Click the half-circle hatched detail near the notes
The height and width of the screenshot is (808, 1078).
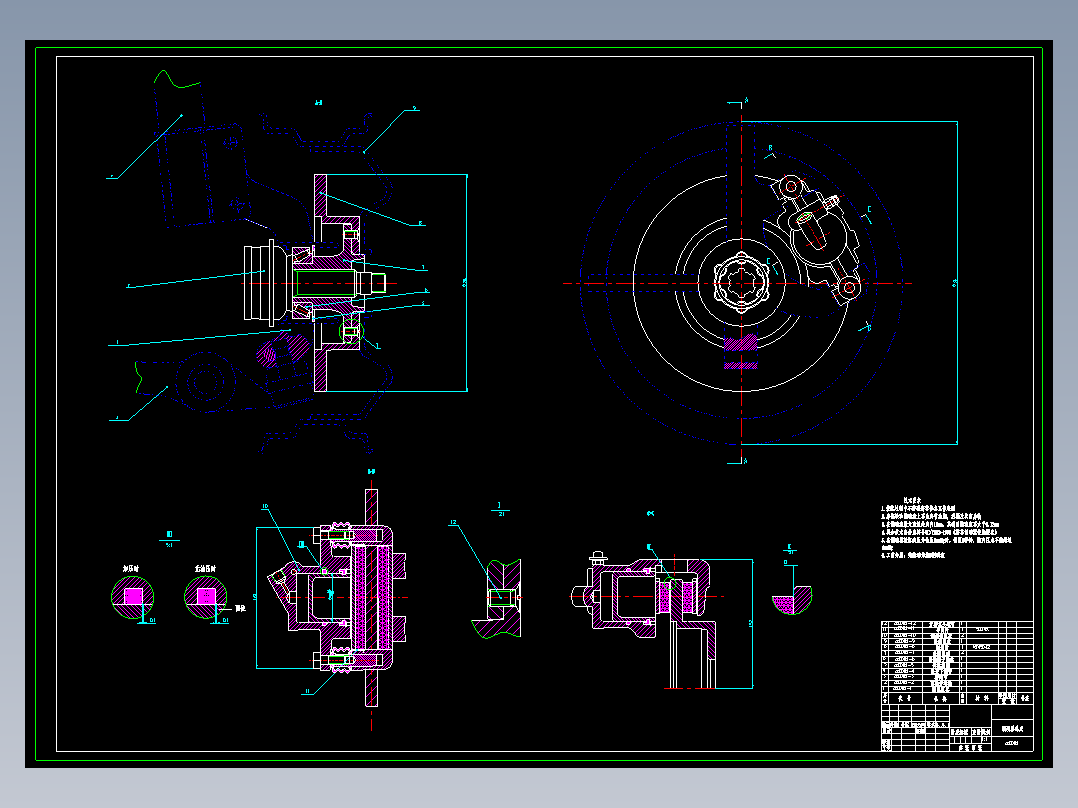point(792,600)
